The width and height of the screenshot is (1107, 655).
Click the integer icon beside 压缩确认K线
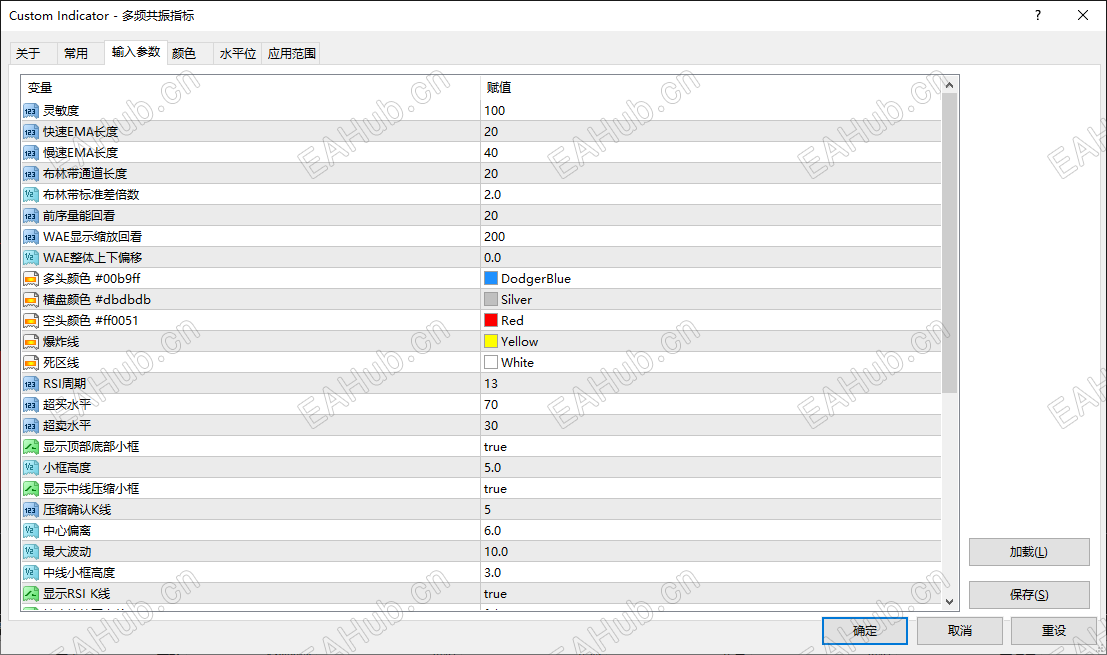(x=30, y=510)
